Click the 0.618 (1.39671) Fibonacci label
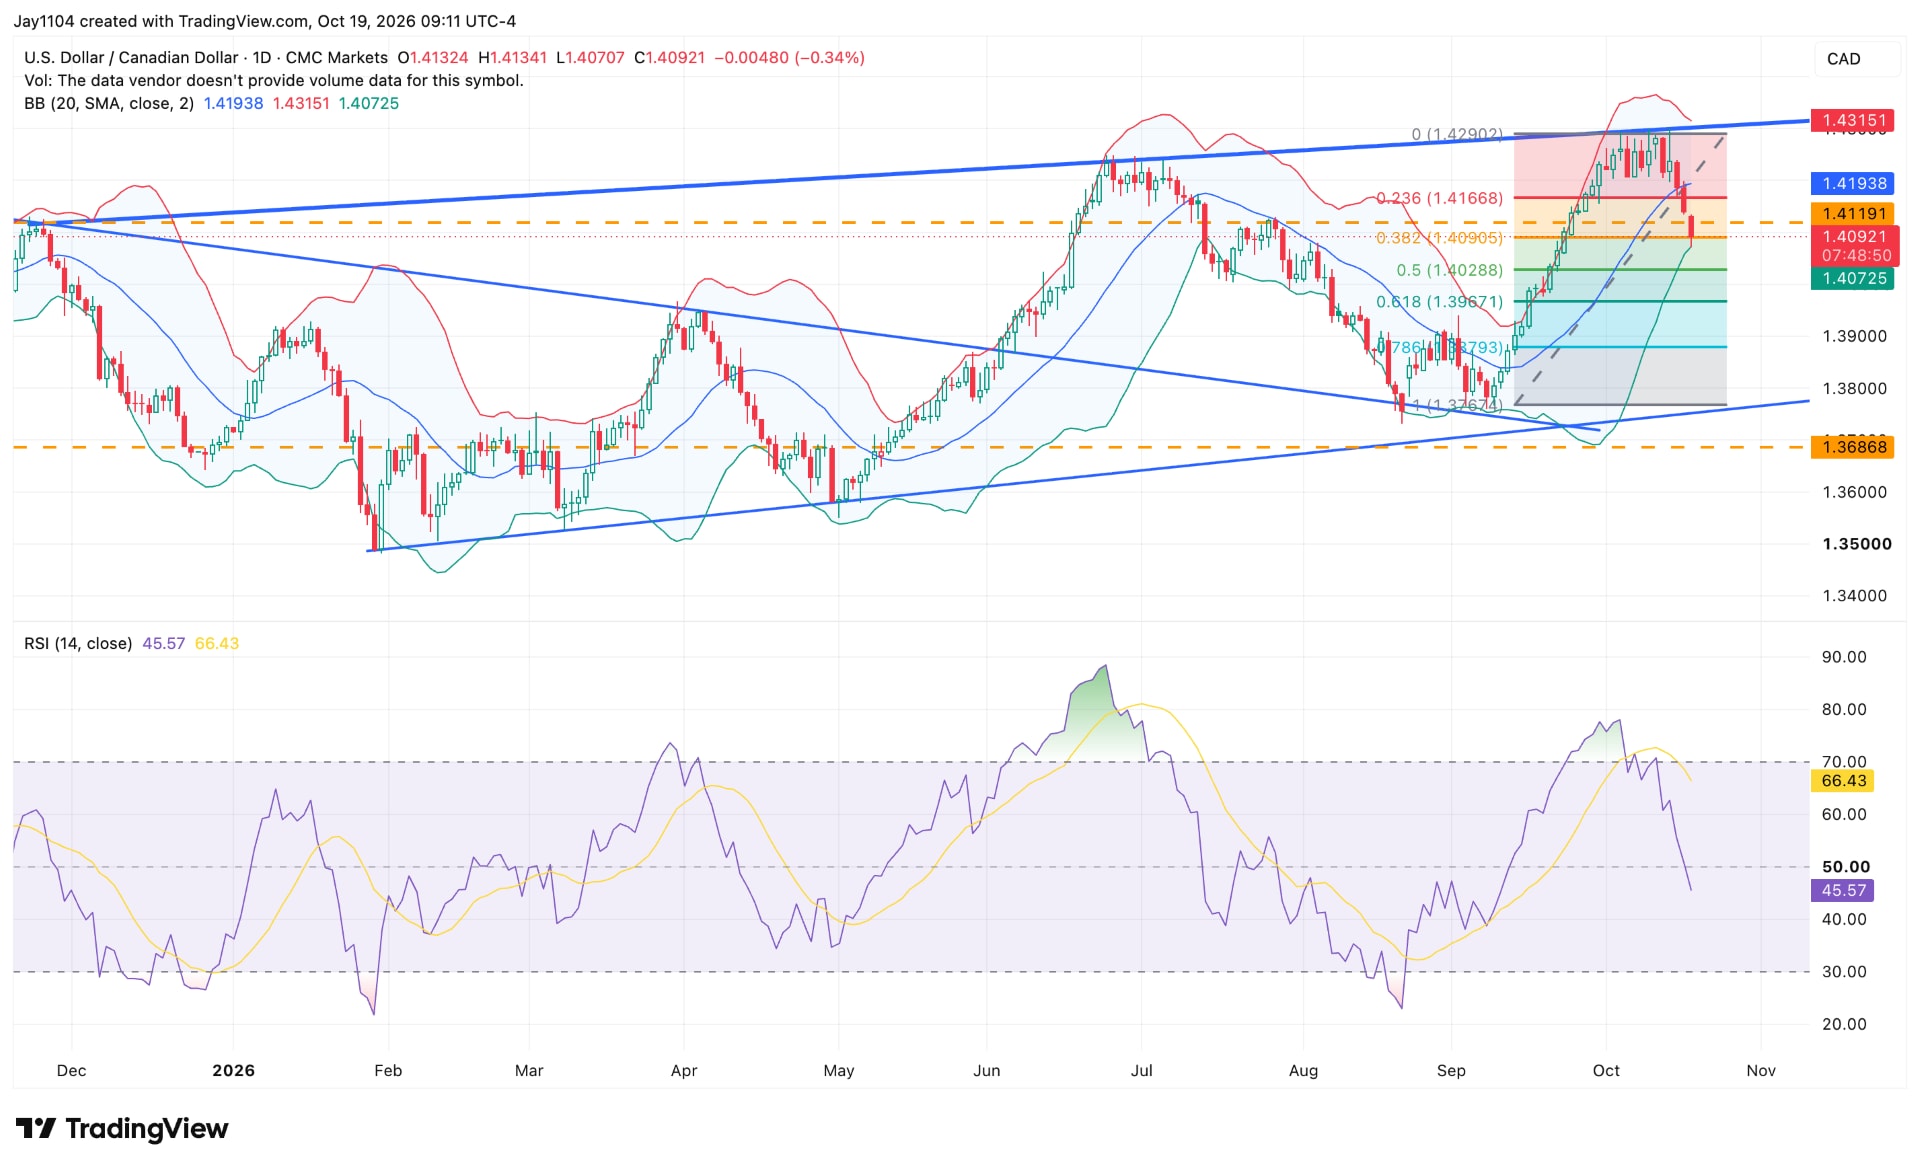Image resolution: width=1920 pixels, height=1169 pixels. point(1439,301)
